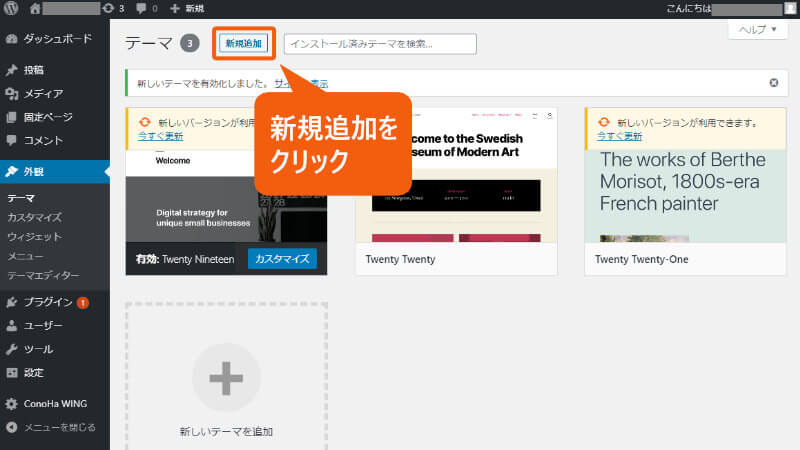Click the plus to add new theme

pos(226,378)
